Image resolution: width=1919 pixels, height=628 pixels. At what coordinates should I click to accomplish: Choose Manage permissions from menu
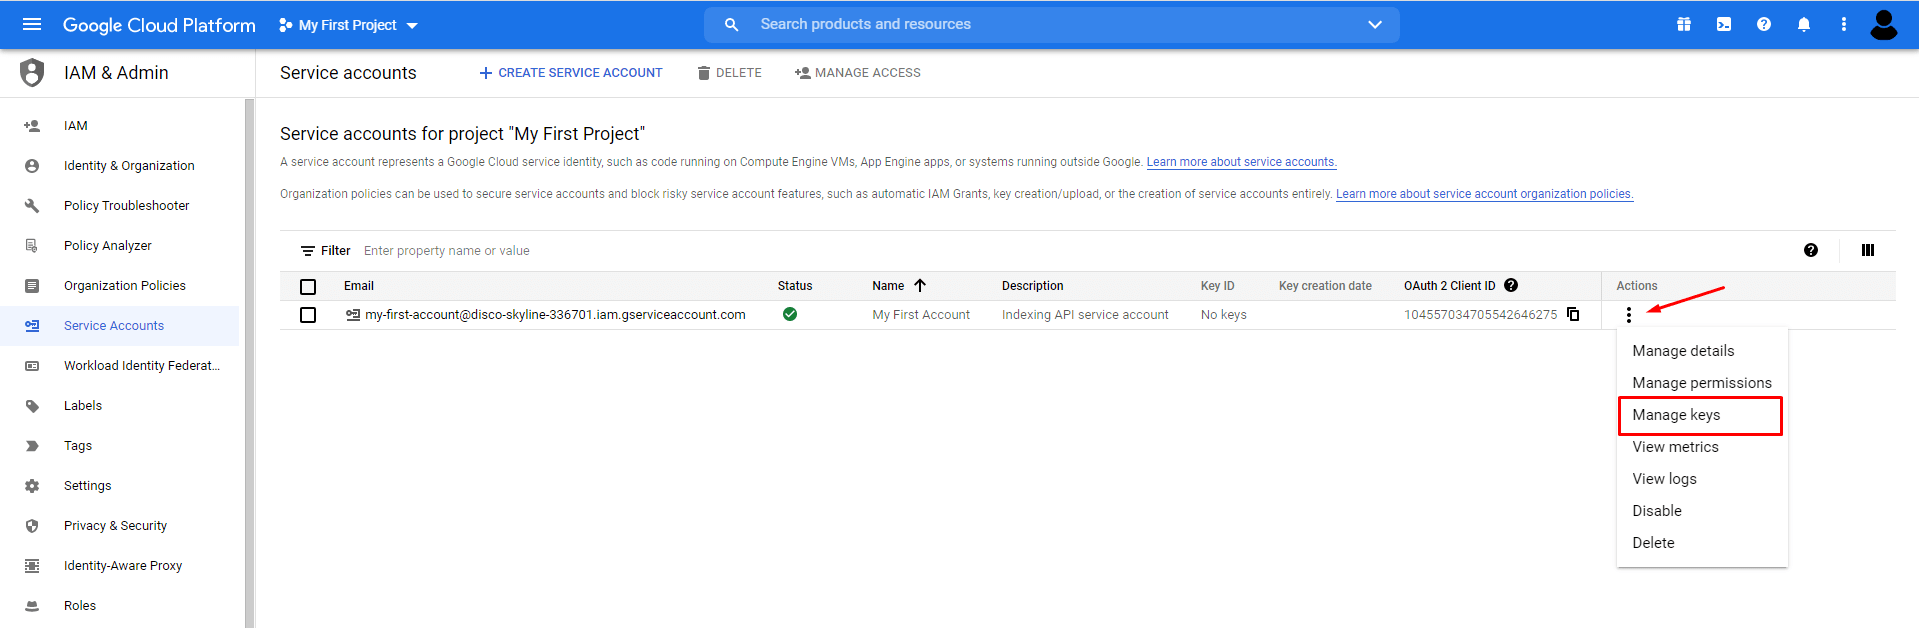1702,383
